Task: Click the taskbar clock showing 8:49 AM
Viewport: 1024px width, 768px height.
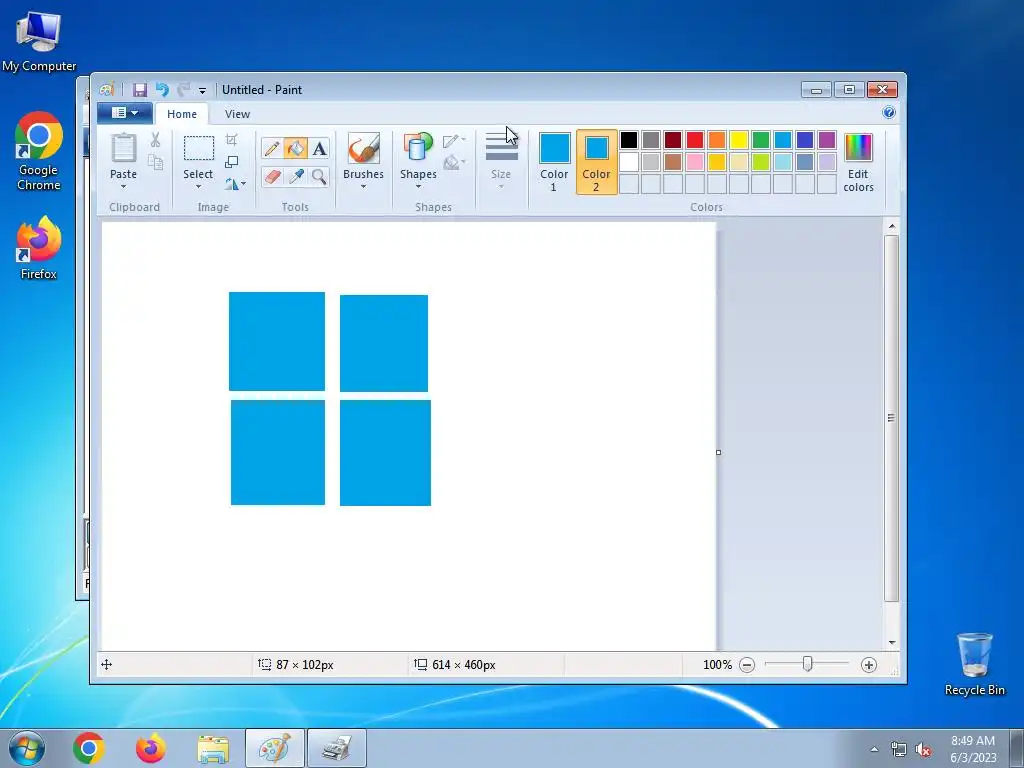Action: tap(973, 749)
